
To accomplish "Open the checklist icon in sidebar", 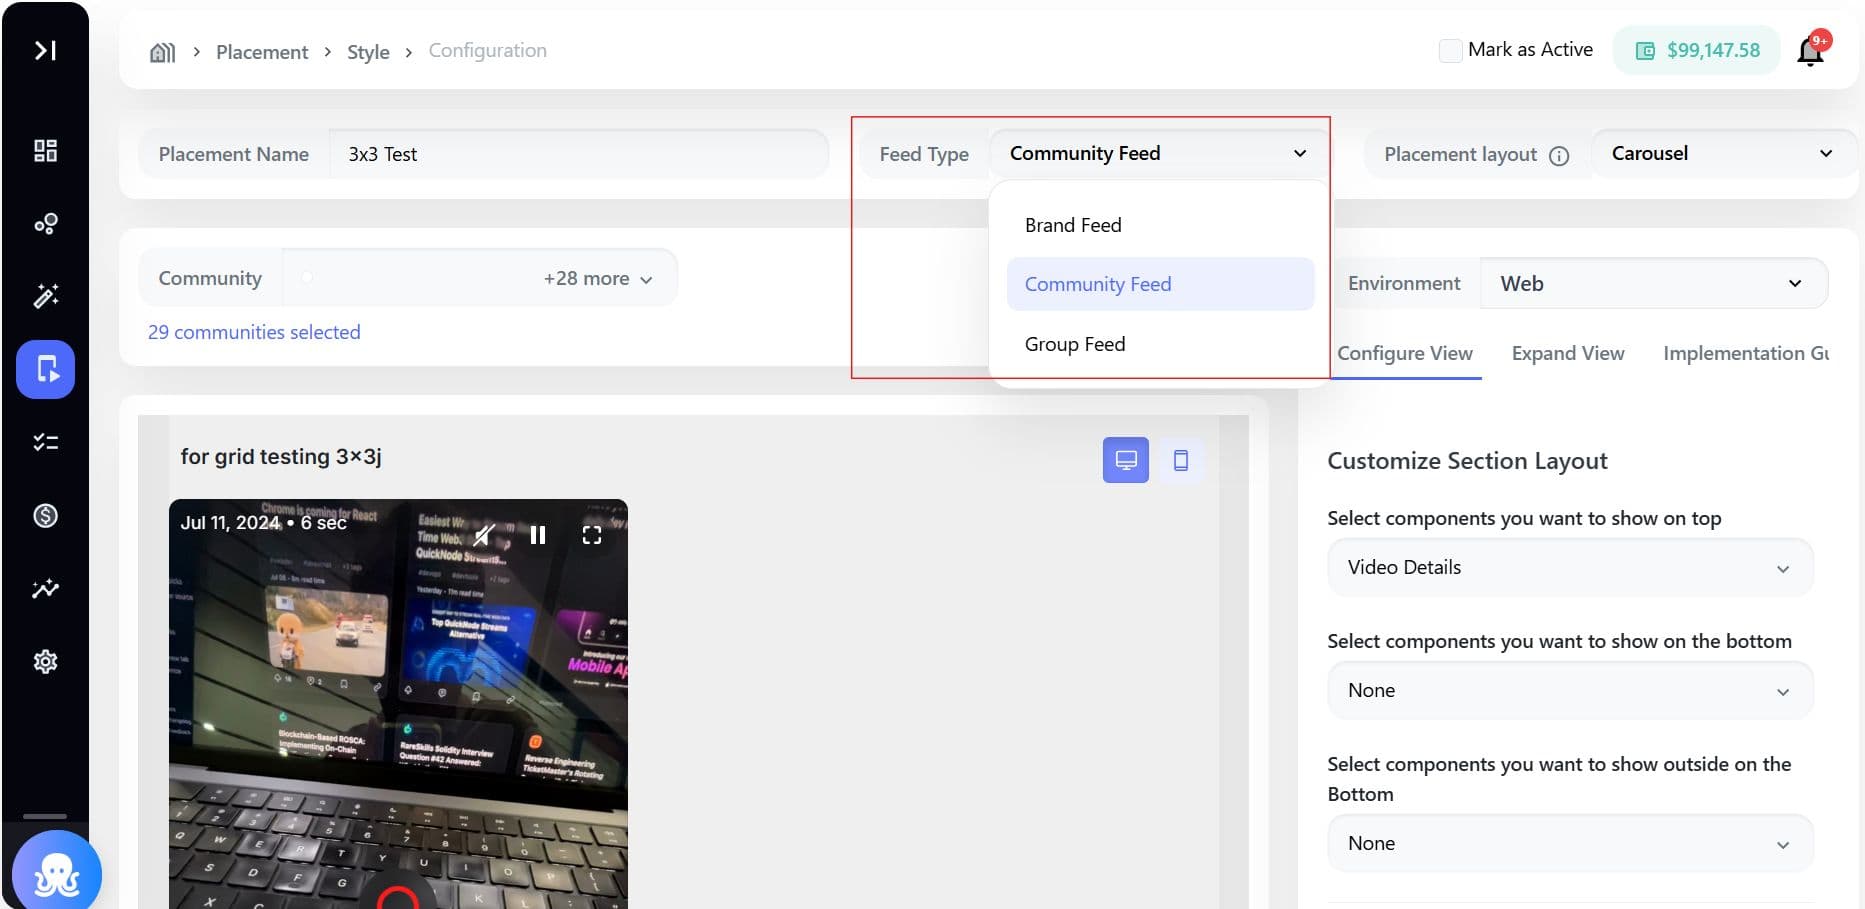I will pos(45,442).
